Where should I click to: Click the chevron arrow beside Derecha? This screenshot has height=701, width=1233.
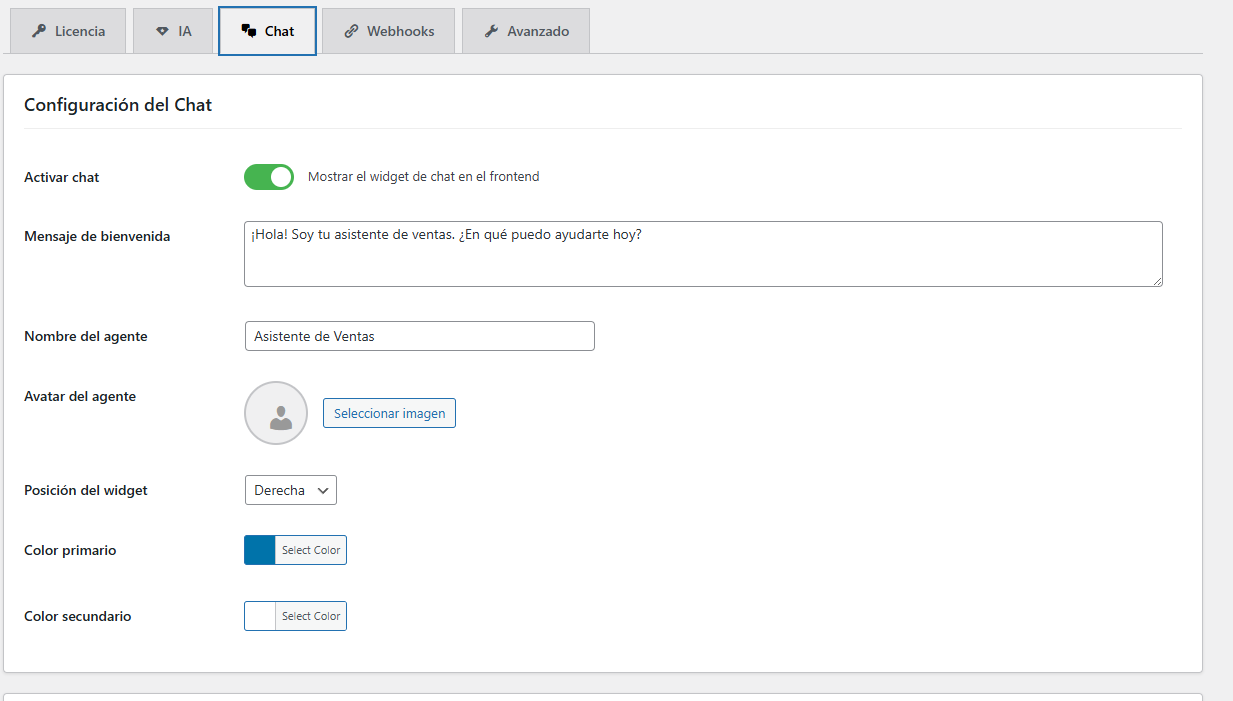tap(322, 491)
